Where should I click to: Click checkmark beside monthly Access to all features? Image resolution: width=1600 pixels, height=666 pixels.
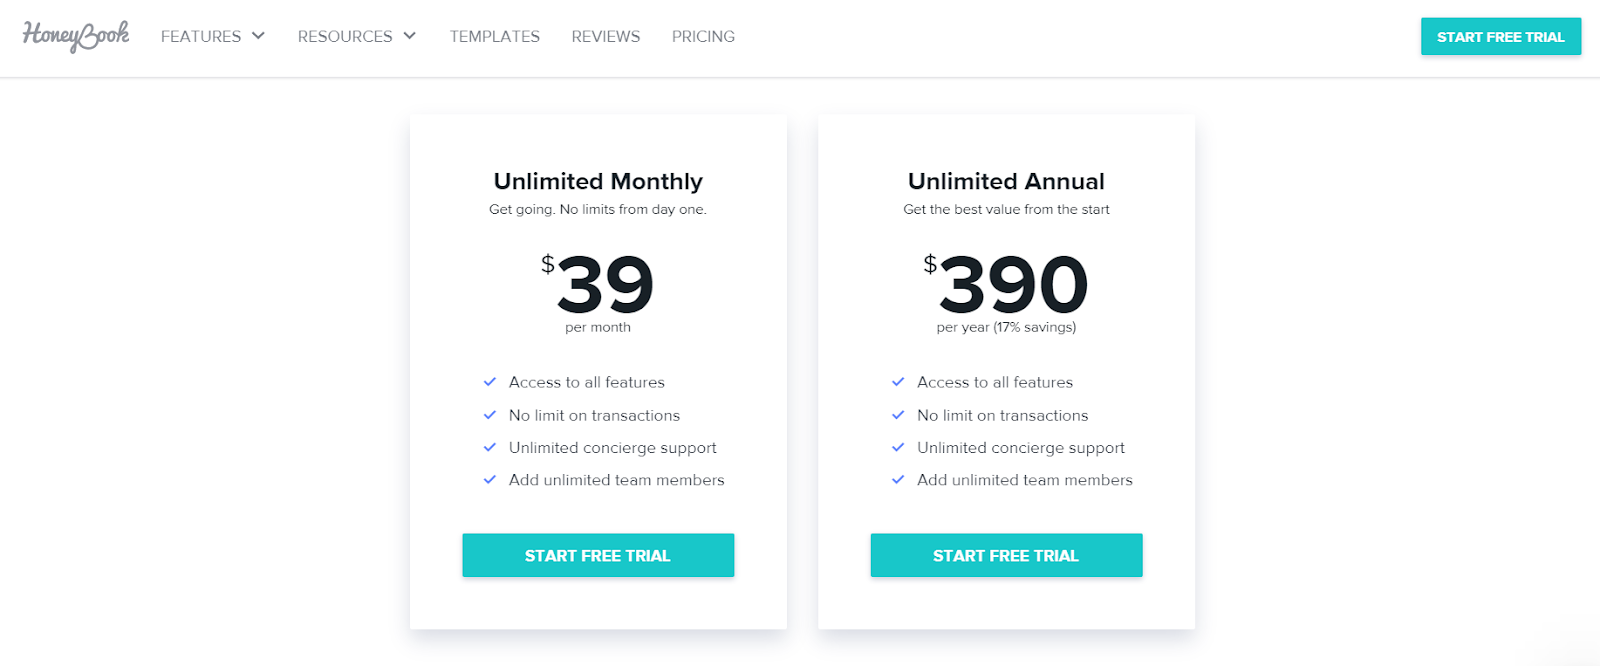[490, 382]
